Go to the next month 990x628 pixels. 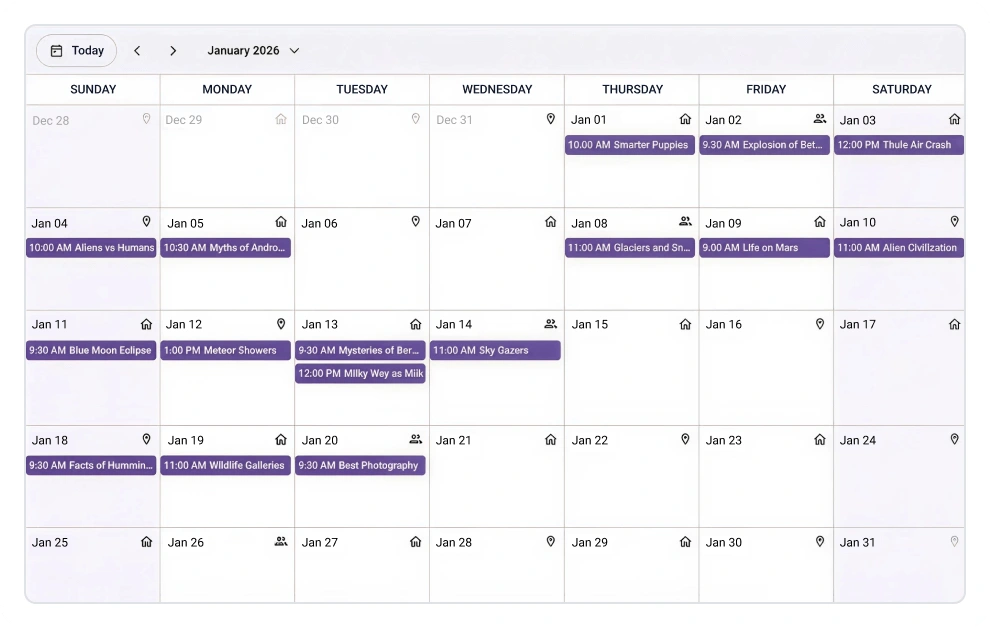pyautogui.click(x=173, y=51)
